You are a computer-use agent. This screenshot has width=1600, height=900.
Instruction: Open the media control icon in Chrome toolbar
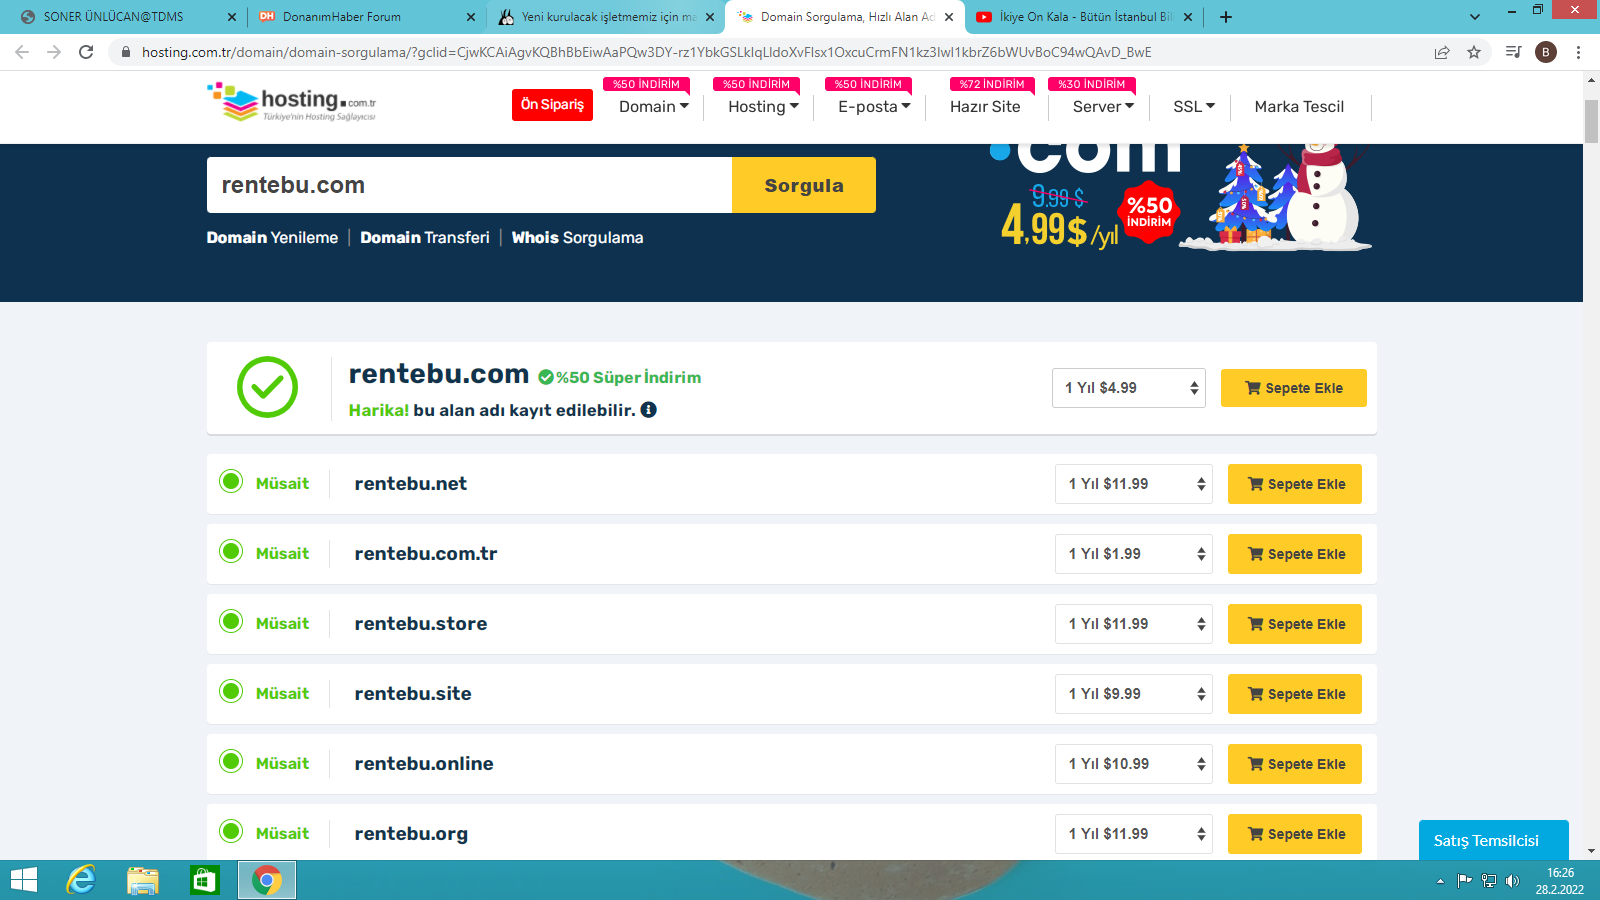point(1513,52)
